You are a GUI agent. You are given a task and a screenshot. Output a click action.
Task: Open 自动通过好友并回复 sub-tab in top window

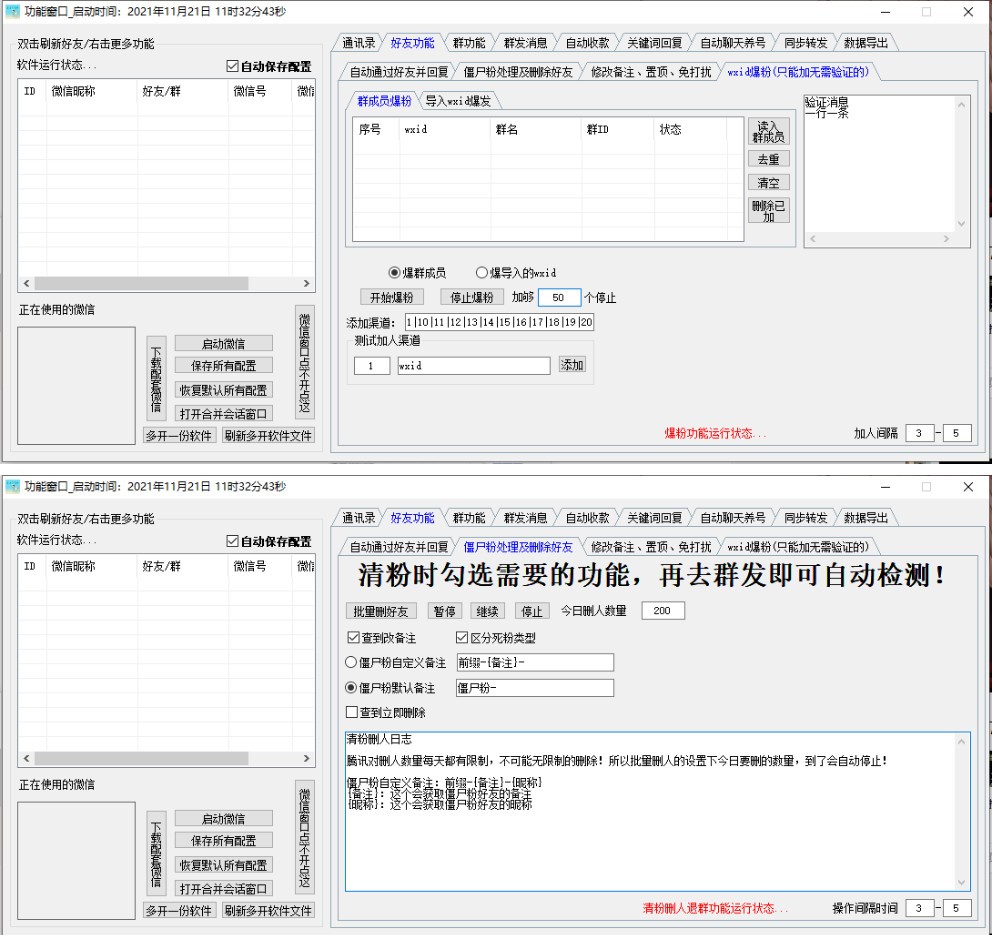(x=399, y=71)
